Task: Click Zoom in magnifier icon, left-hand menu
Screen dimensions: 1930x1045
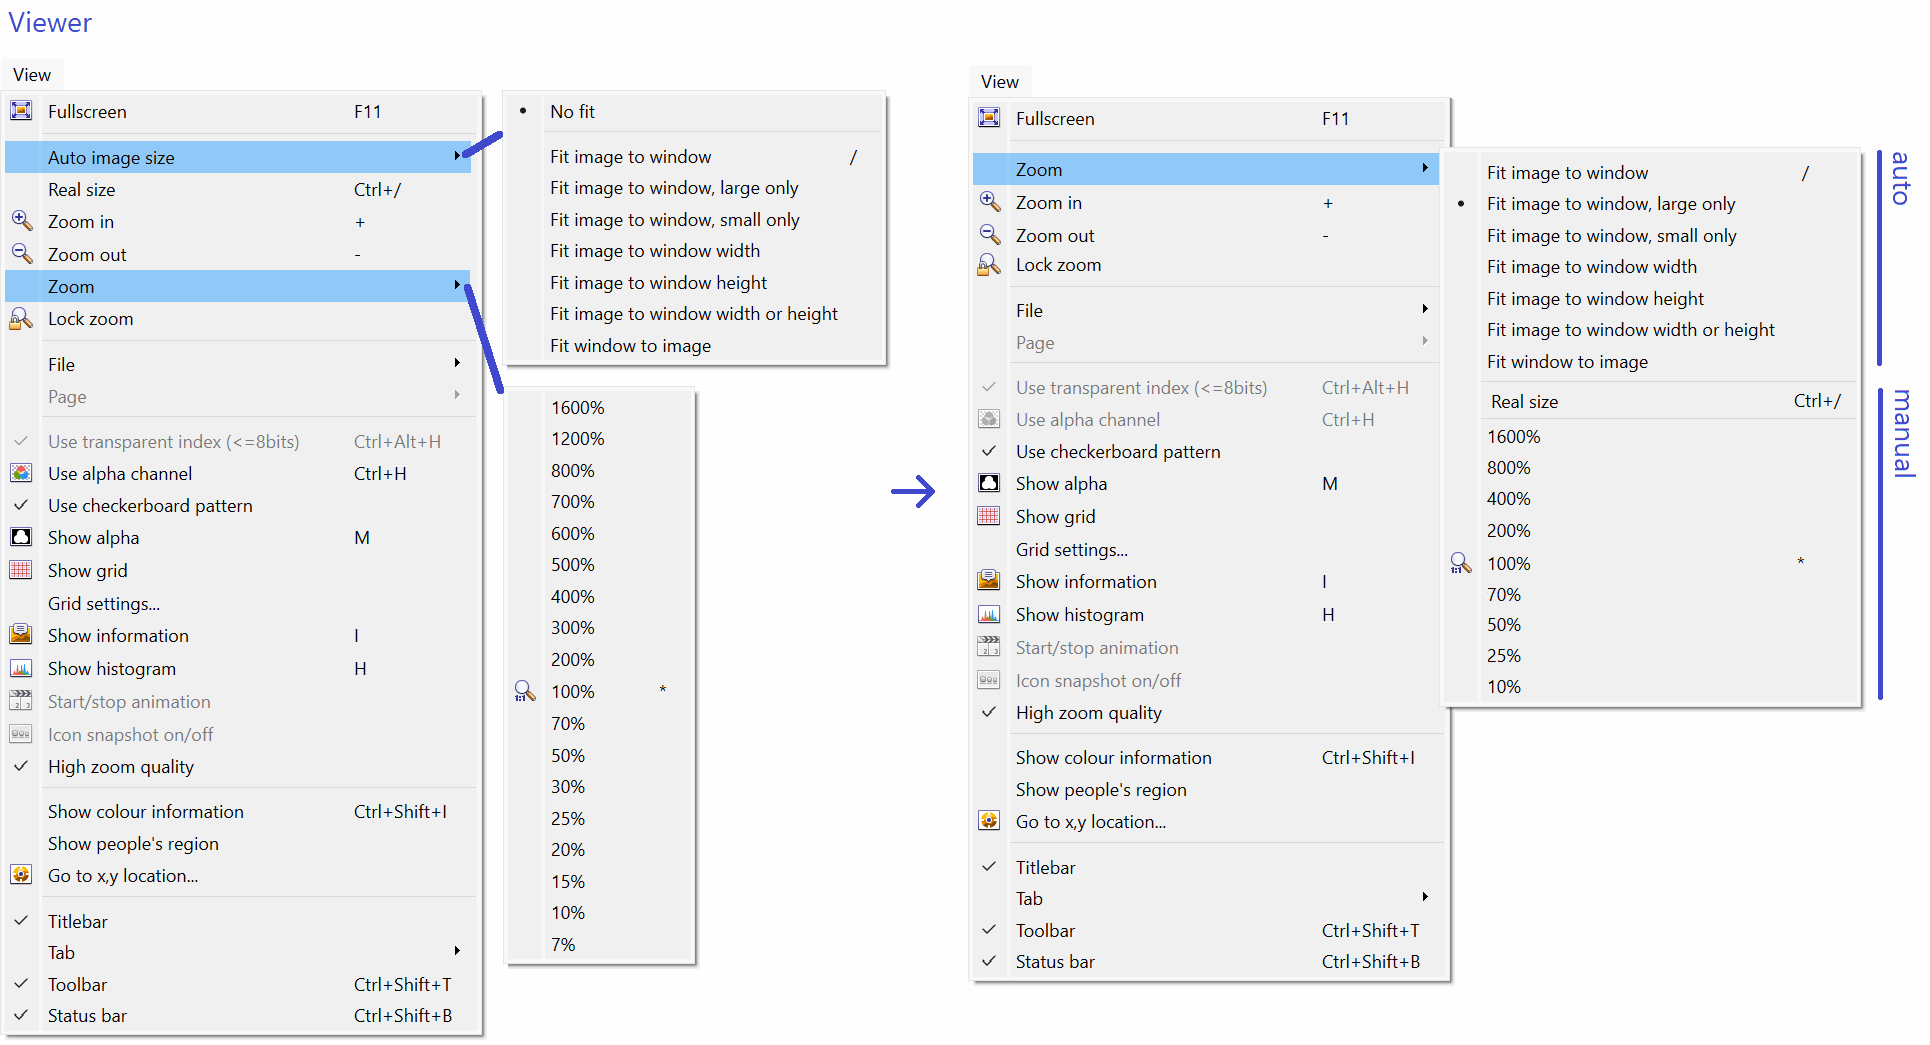Action: tap(21, 221)
